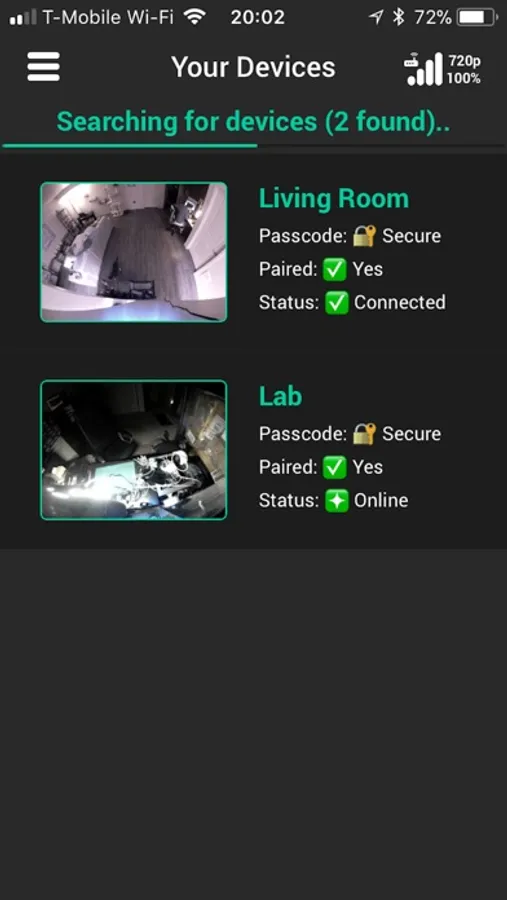Tap Lab status Online star icon

click(336, 501)
